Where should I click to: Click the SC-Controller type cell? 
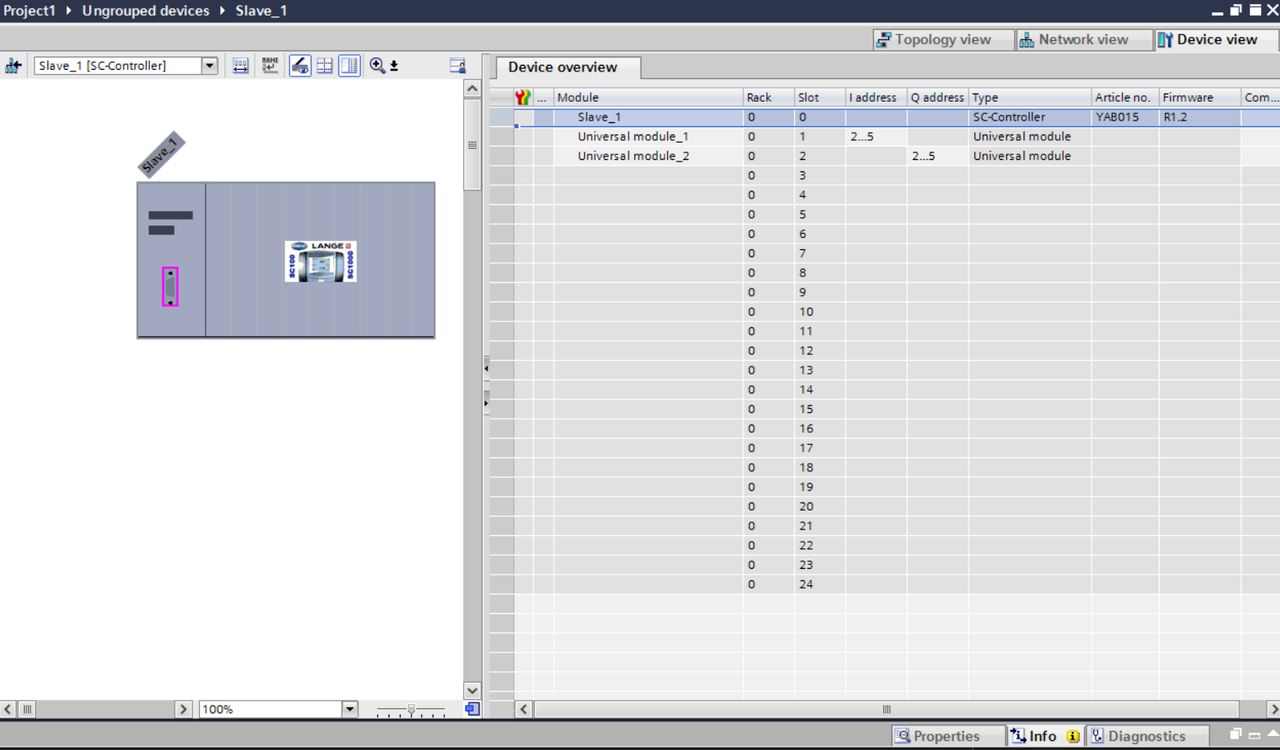[1030, 117]
